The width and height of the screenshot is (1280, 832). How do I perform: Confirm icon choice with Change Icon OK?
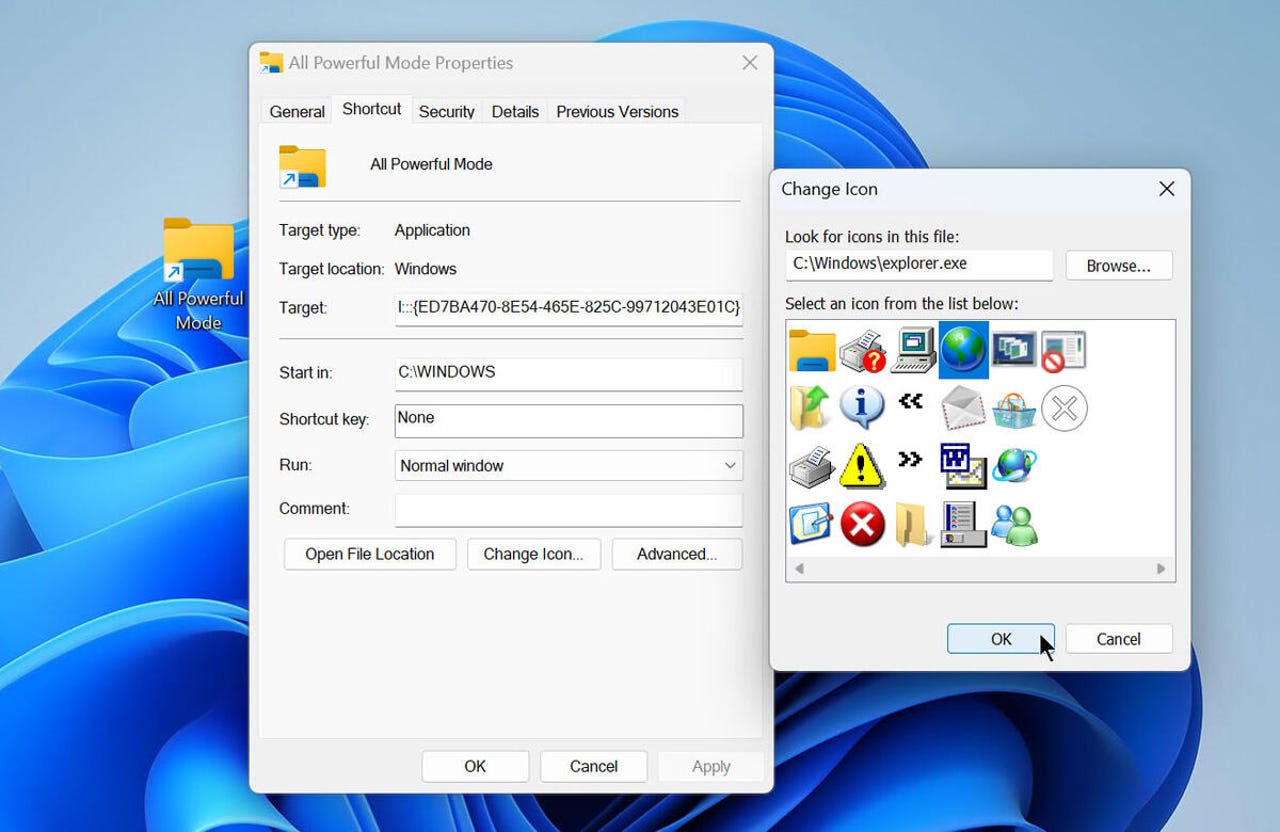(x=1001, y=639)
